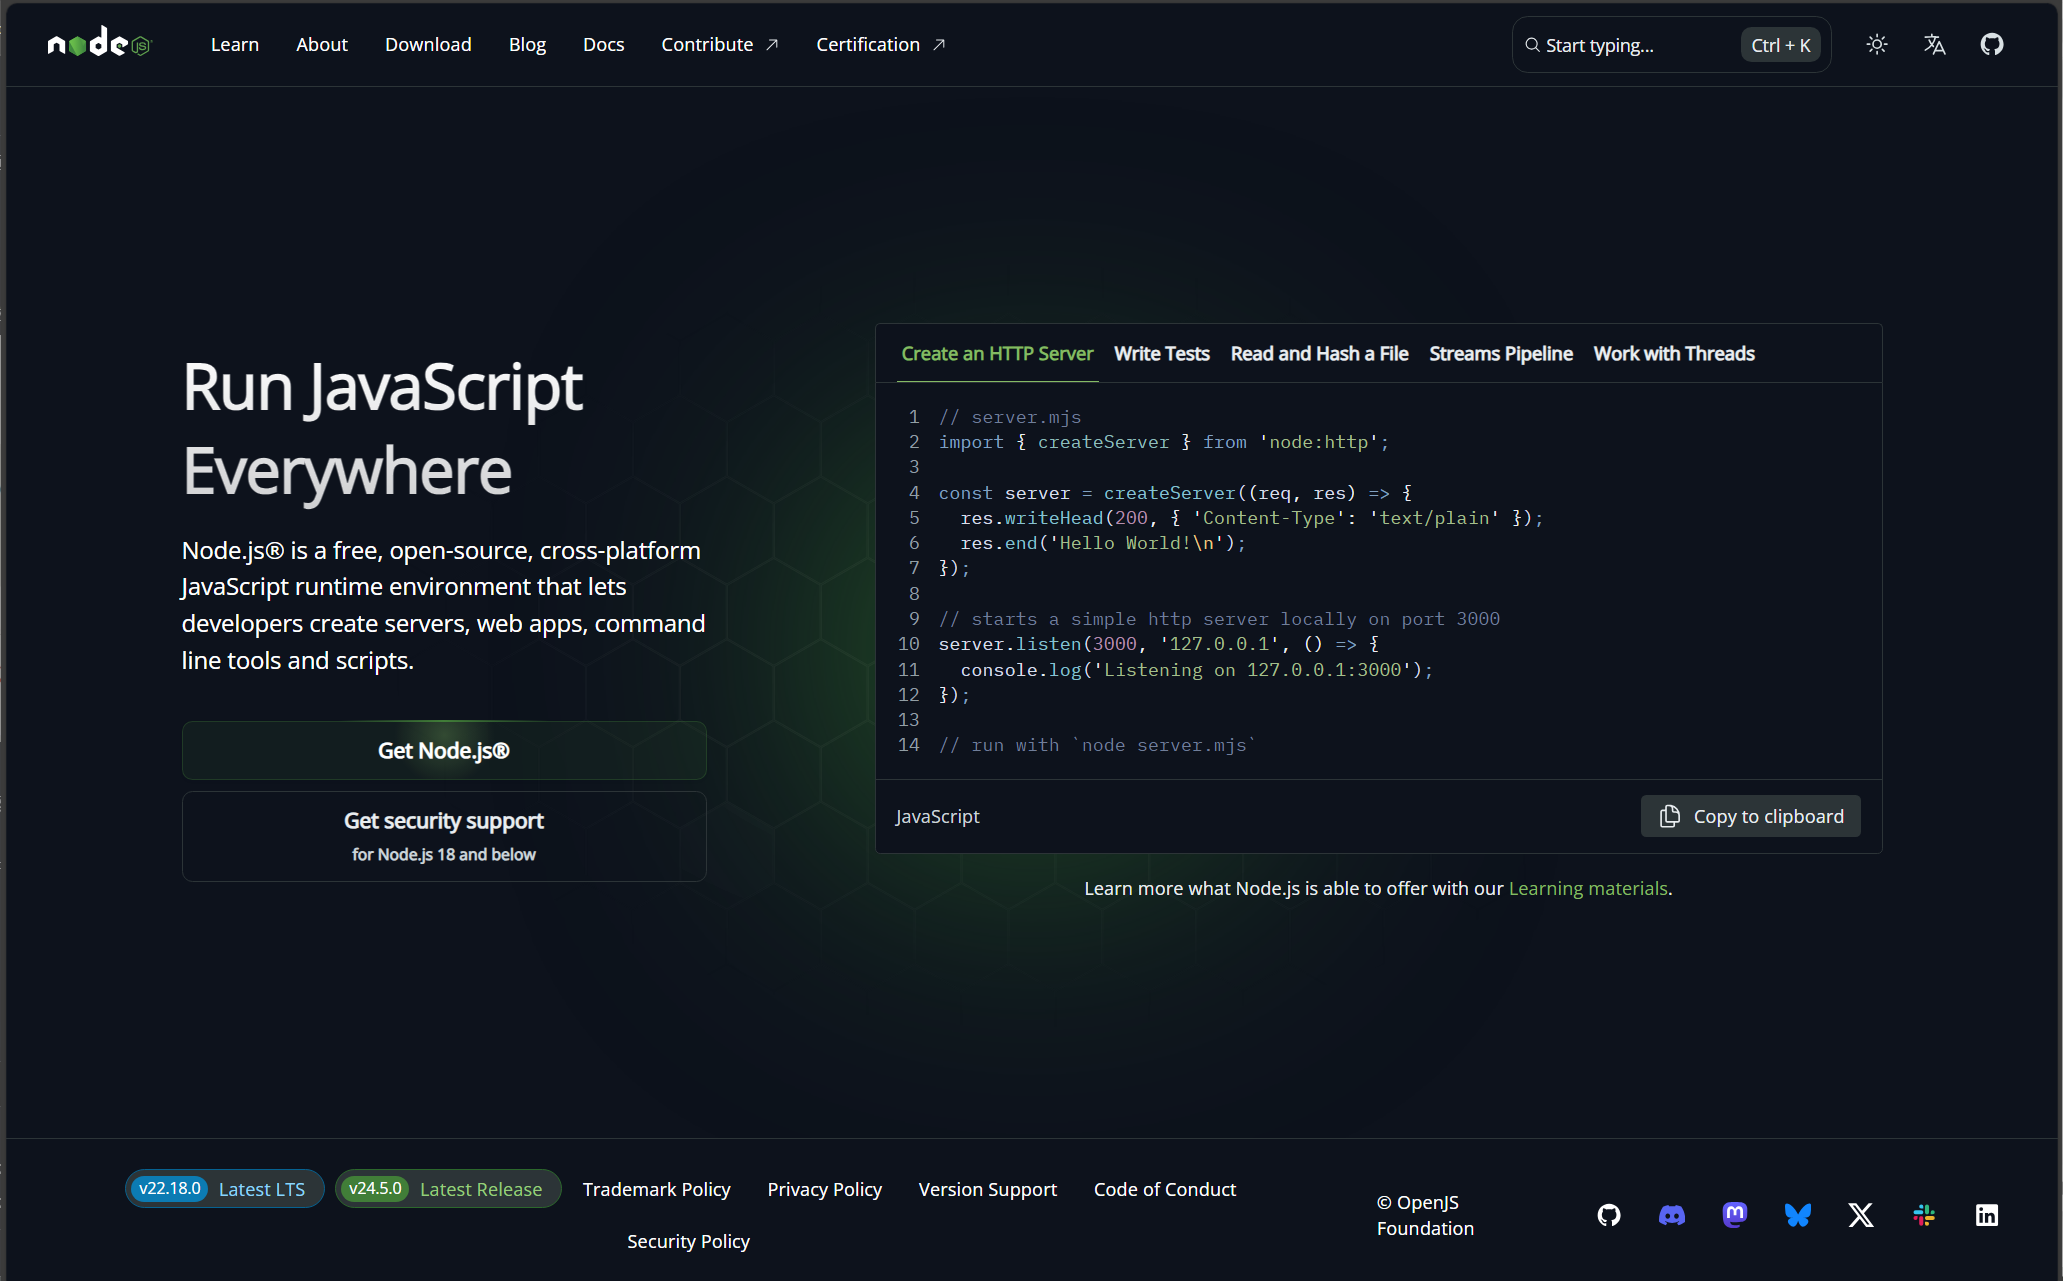Click the '// server.mjs' comment on line 1
2063x1281 pixels.
click(1009, 417)
